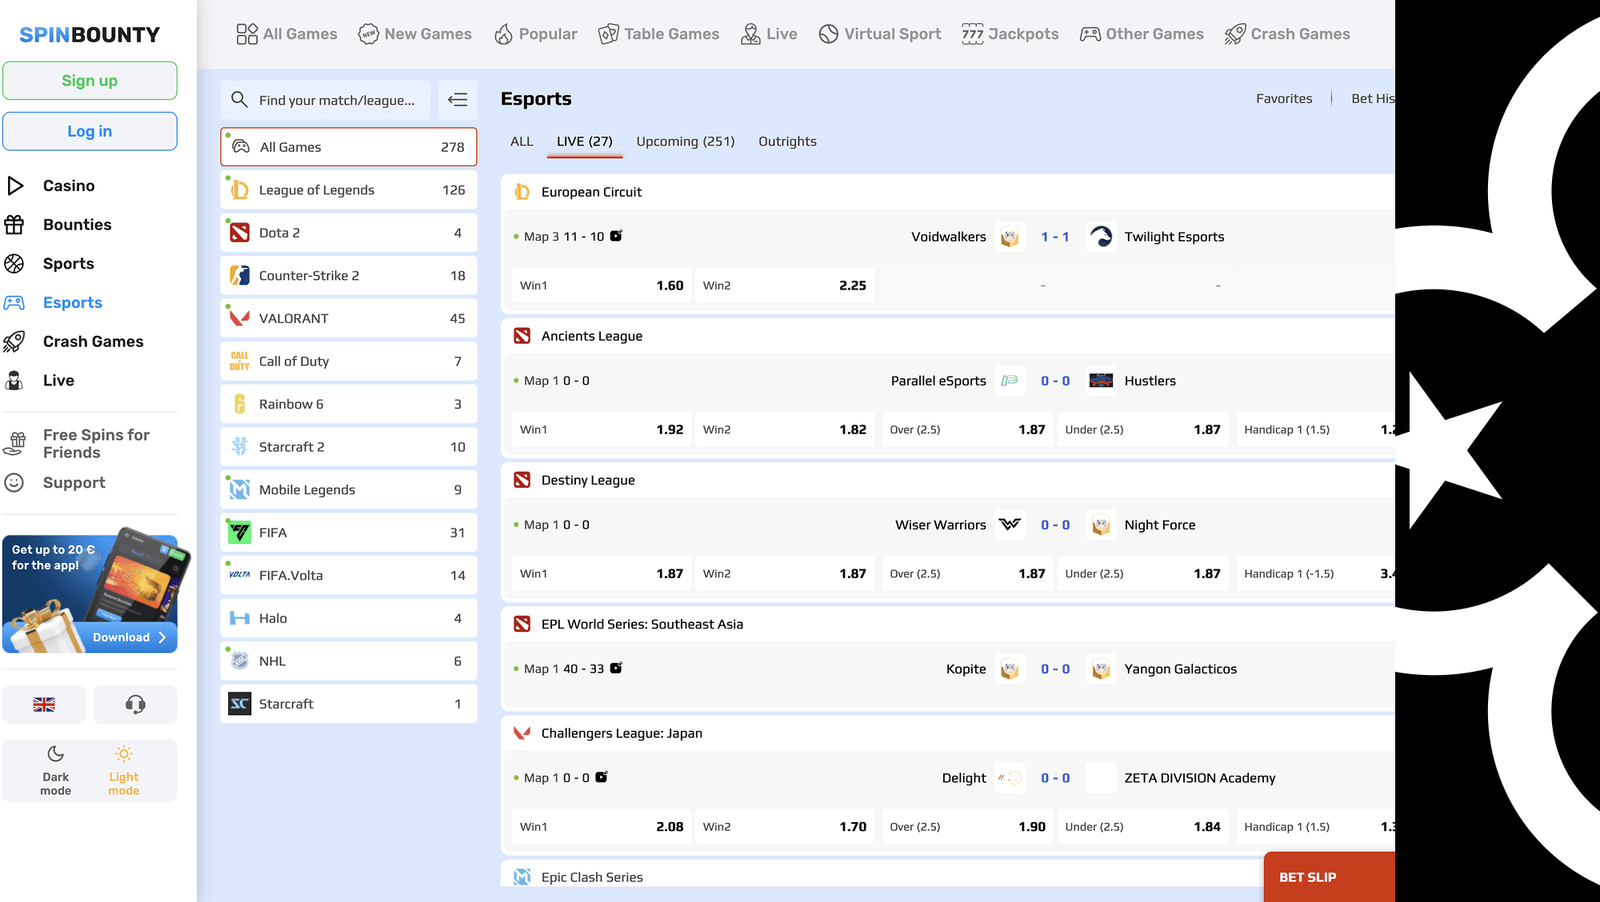This screenshot has height=902, width=1600.
Task: Open Crash Games rocket icon in sidebar
Action: point(15,342)
